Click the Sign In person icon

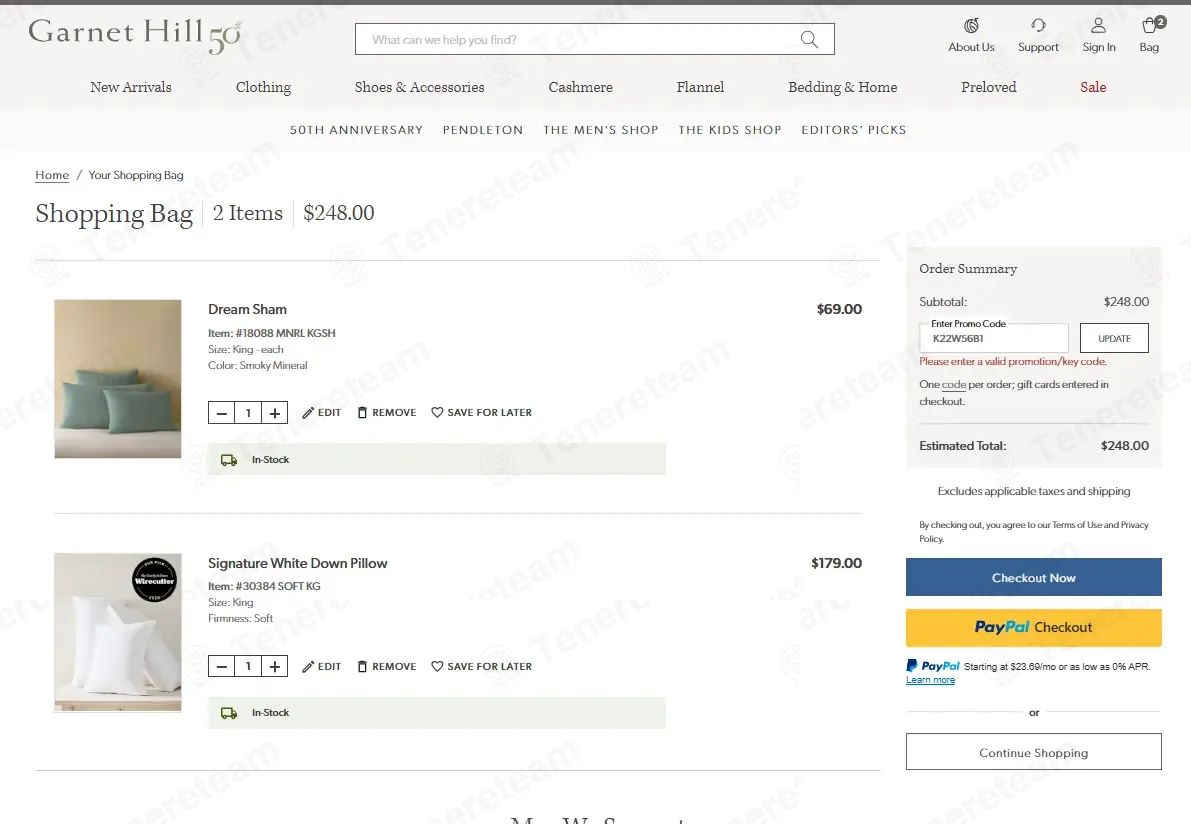click(x=1098, y=26)
